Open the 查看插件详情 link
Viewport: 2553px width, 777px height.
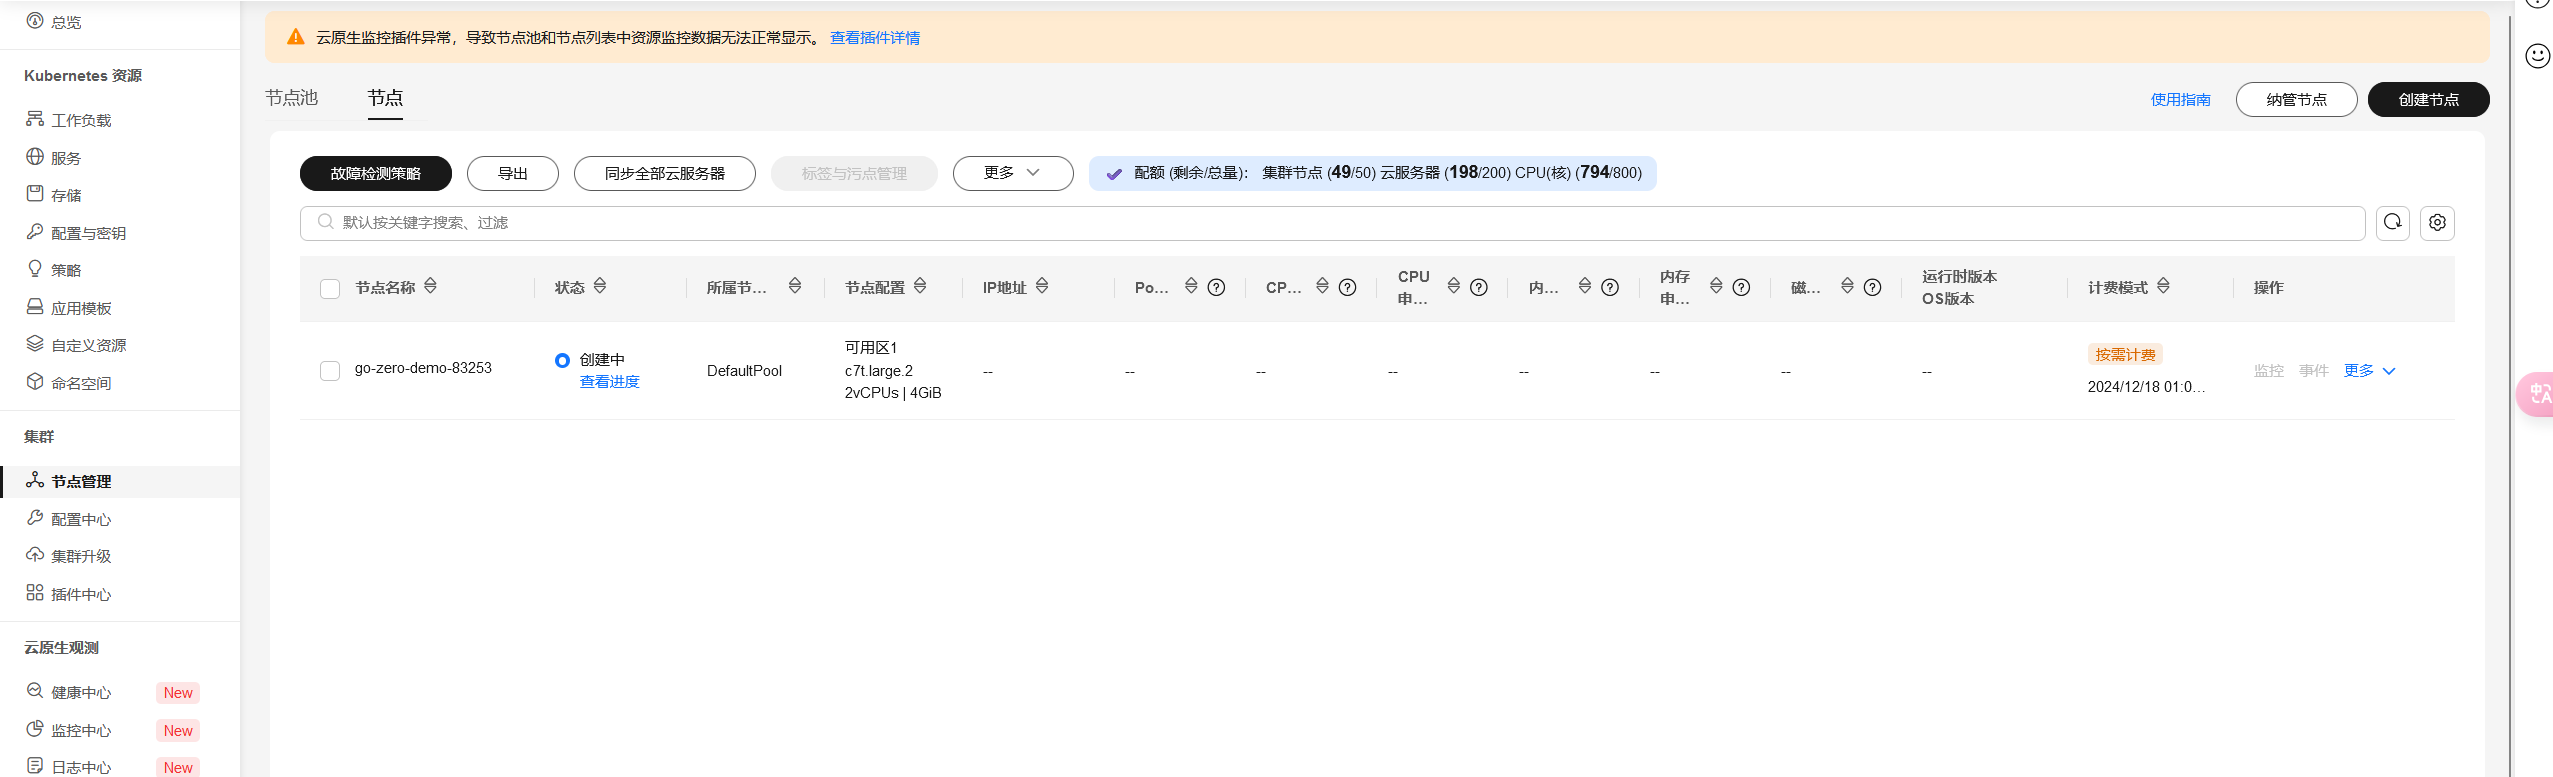tap(875, 38)
